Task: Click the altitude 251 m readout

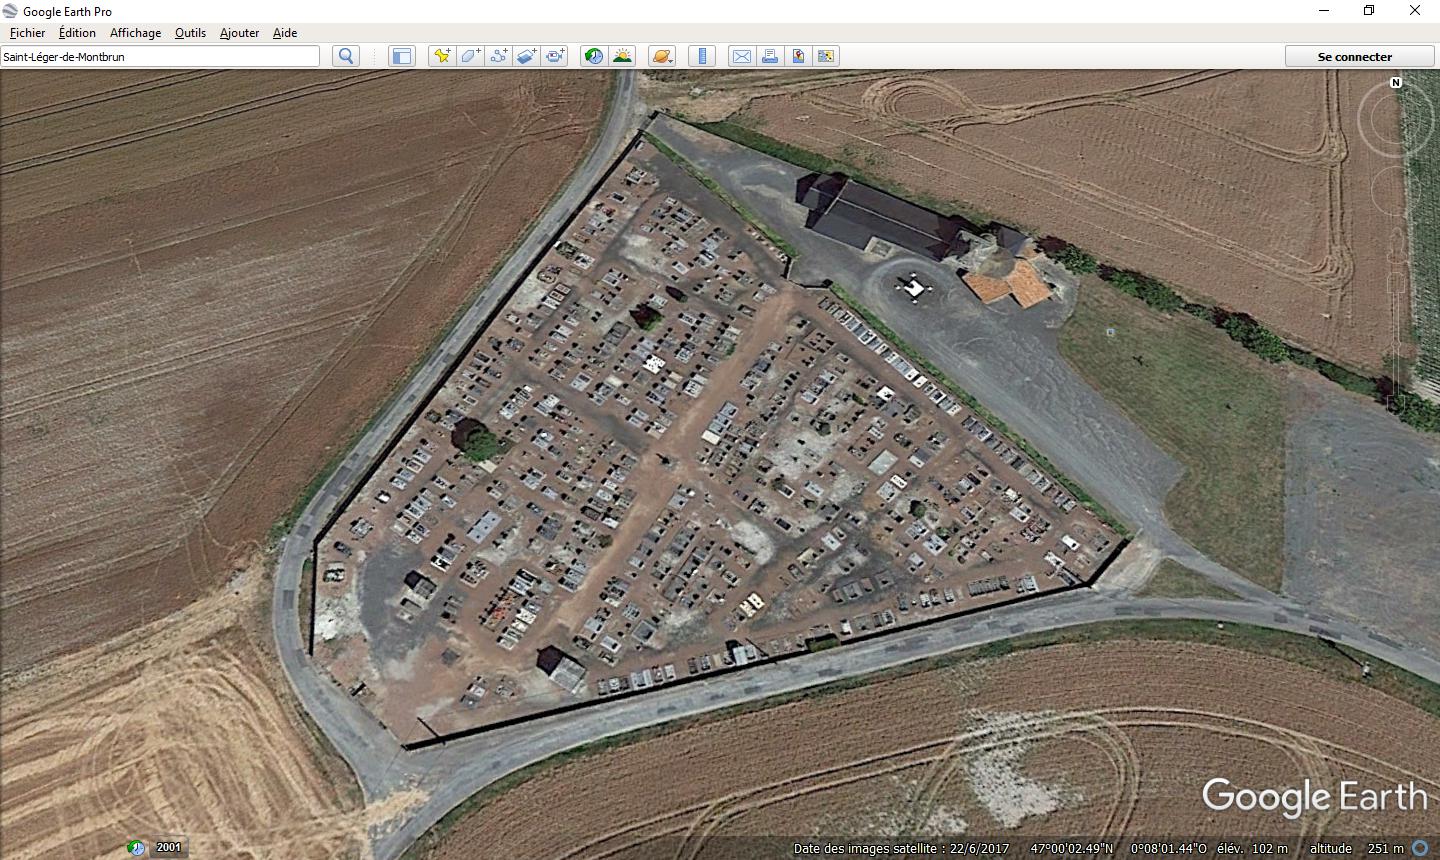Action: pyautogui.click(x=1356, y=848)
